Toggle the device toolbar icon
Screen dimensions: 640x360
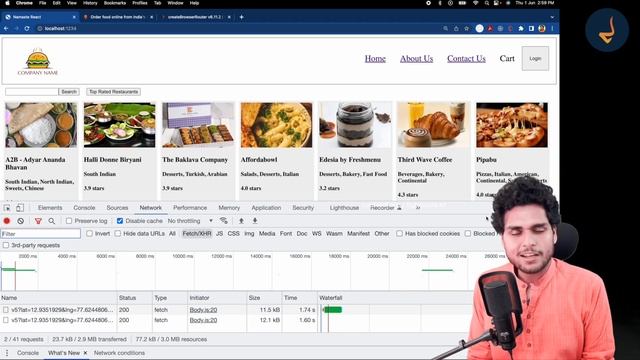pyautogui.click(x=20, y=208)
